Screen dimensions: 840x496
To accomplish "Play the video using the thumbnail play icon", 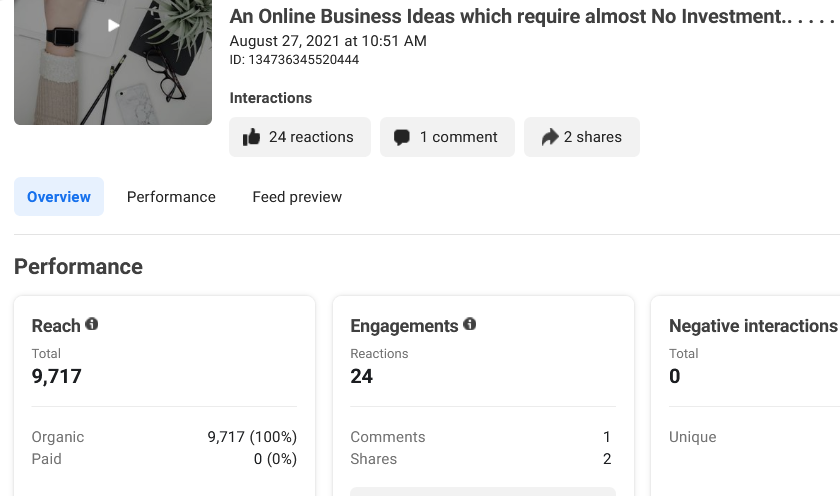I will [x=113, y=25].
